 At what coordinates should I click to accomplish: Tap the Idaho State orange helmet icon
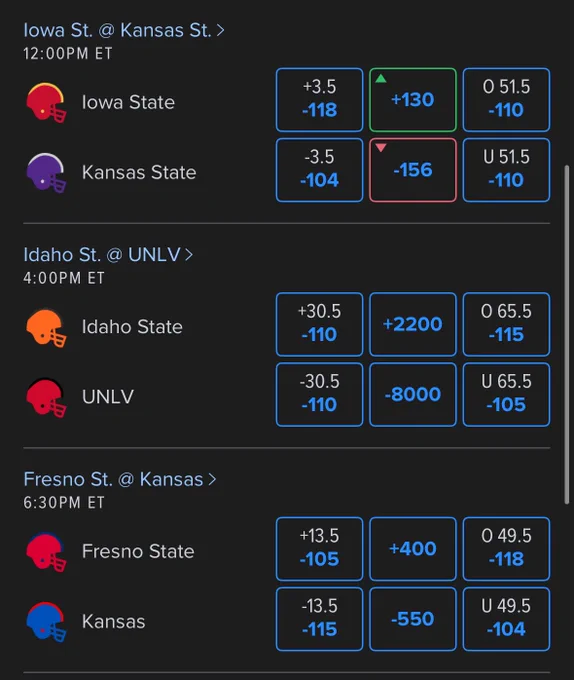(46, 327)
